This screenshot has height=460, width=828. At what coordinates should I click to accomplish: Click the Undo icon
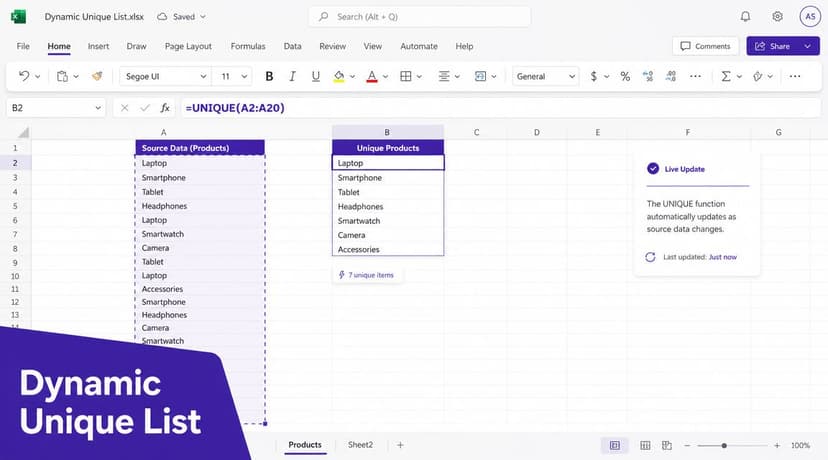point(24,76)
